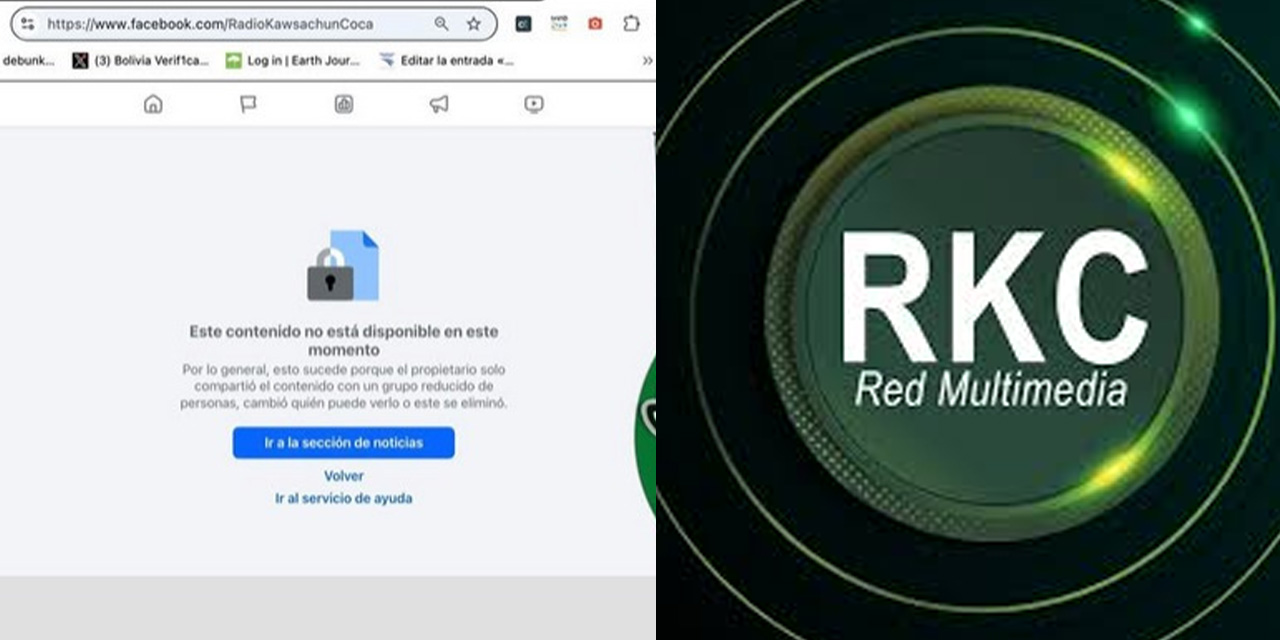Click the 'Ir a la sección de noticias' button
Viewport: 1280px width, 640px height.
pyautogui.click(x=344, y=443)
